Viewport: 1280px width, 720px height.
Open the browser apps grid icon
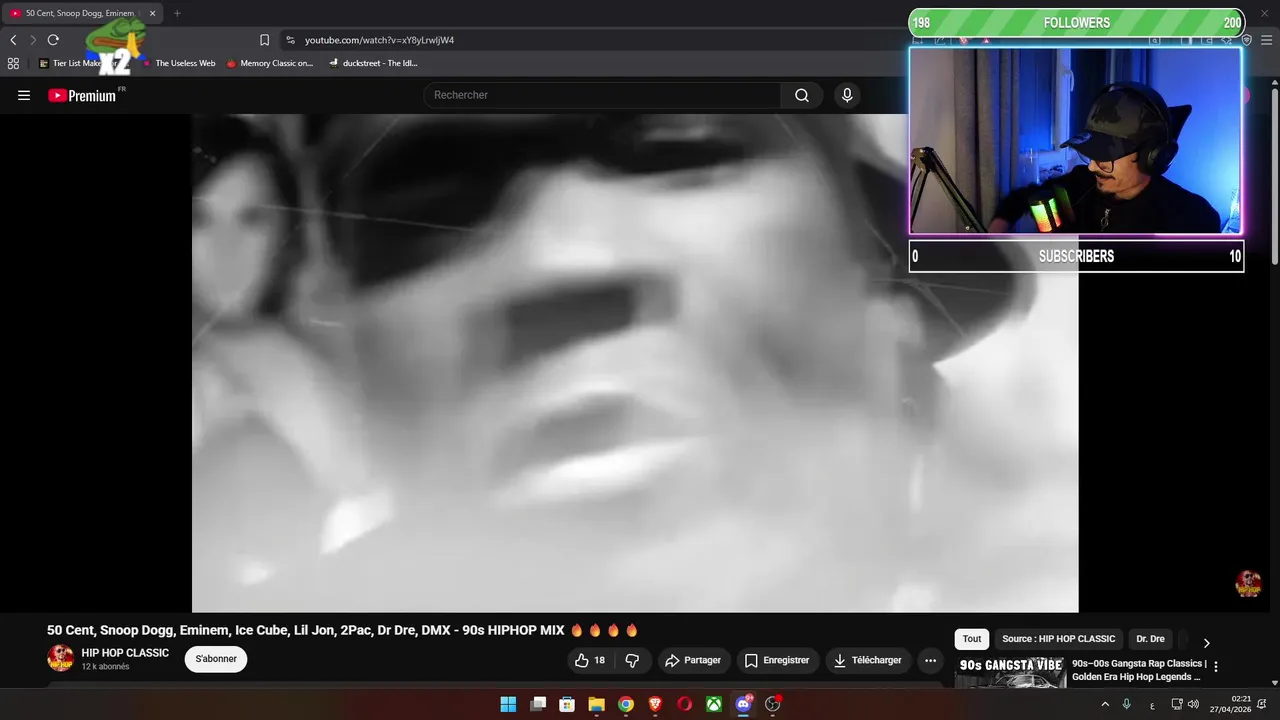click(x=13, y=63)
